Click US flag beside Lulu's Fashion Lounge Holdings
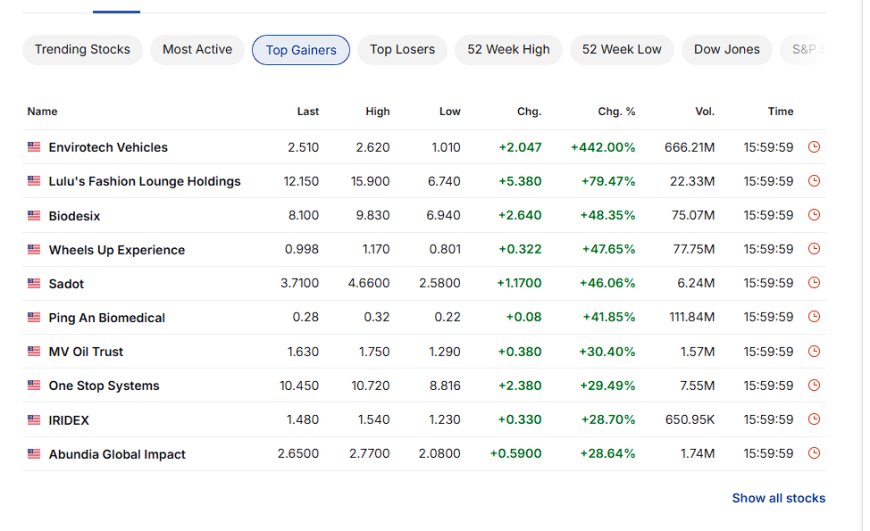Image resolution: width=870 pixels, height=531 pixels. coord(34,181)
